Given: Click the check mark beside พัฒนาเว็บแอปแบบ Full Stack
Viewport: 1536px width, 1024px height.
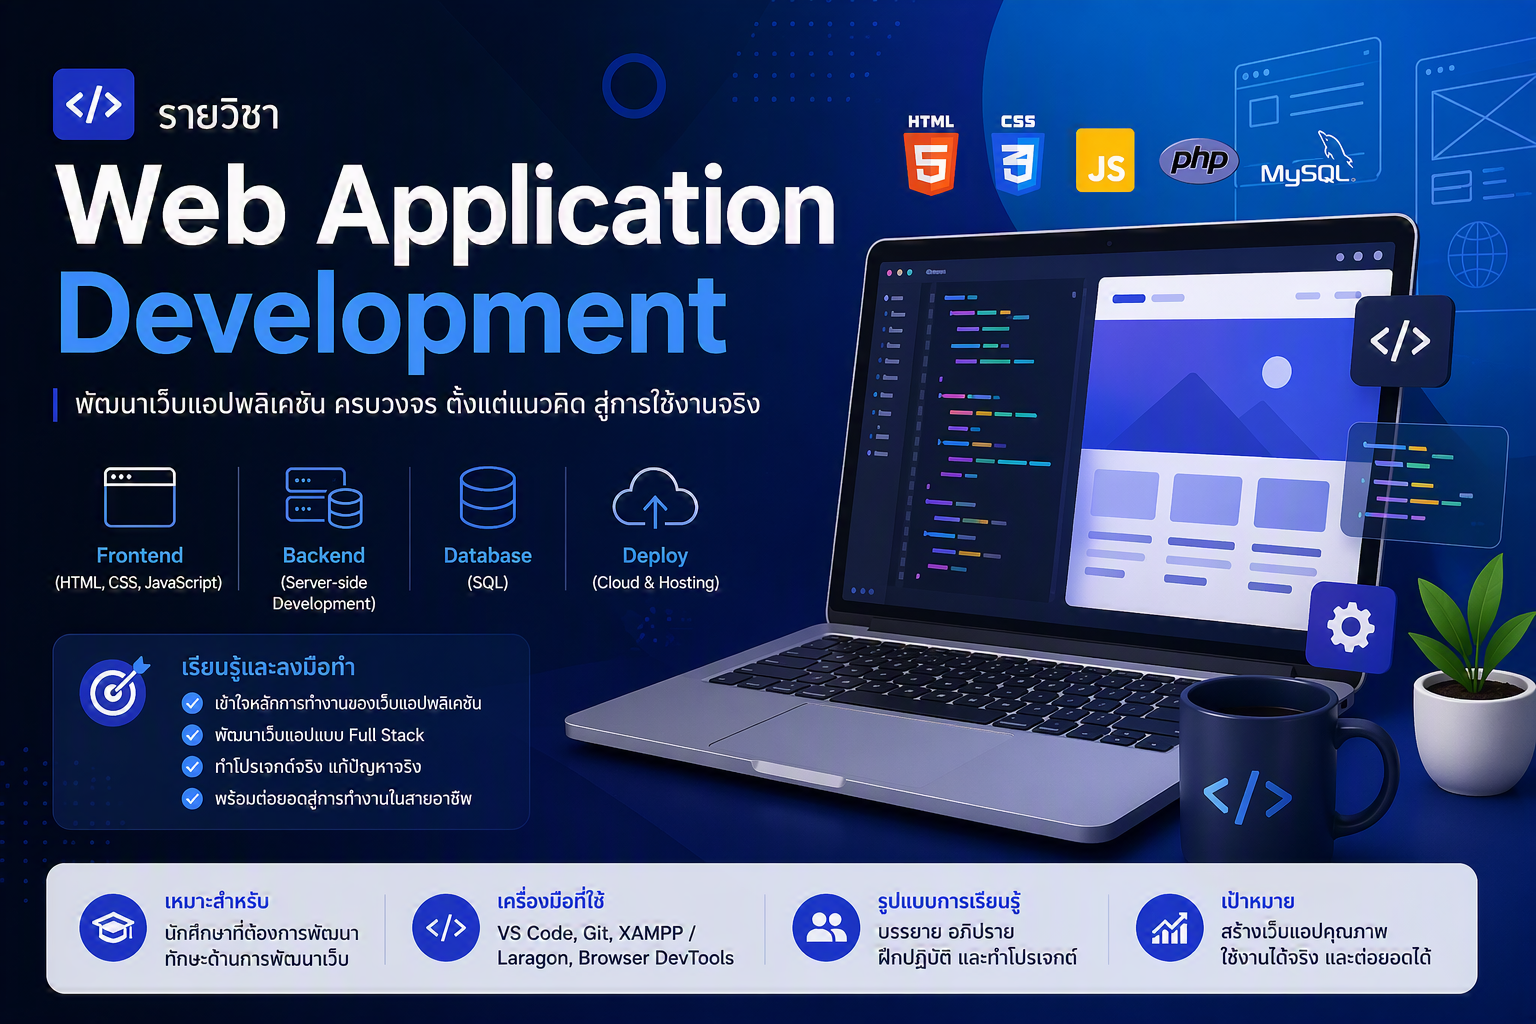Looking at the screenshot, I should tap(192, 735).
